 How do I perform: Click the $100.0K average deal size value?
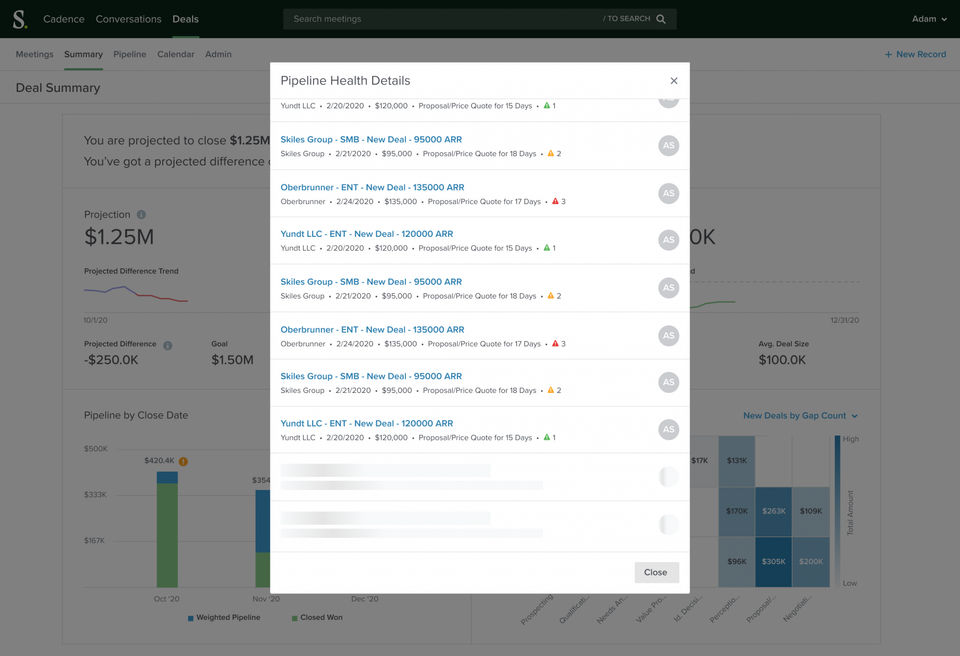pos(782,360)
